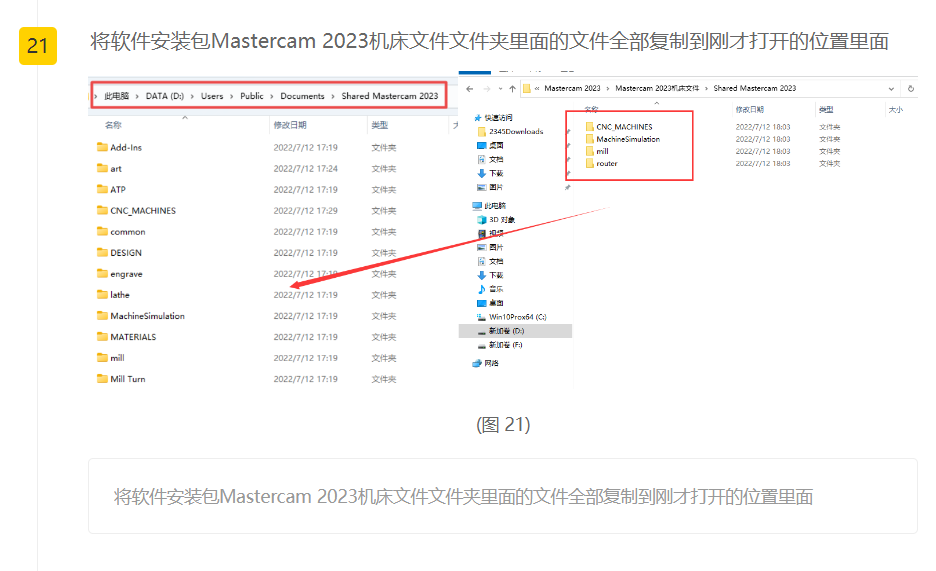Expand chevron after Mastercam 2023 in right path
This screenshot has height=571, width=936.
pyautogui.click(x=608, y=88)
